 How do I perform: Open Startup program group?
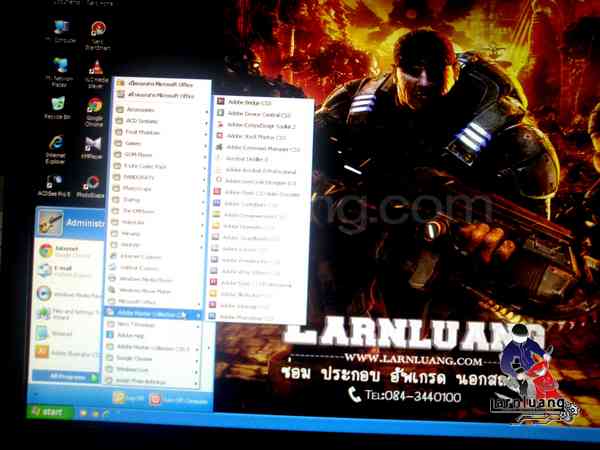point(158,200)
